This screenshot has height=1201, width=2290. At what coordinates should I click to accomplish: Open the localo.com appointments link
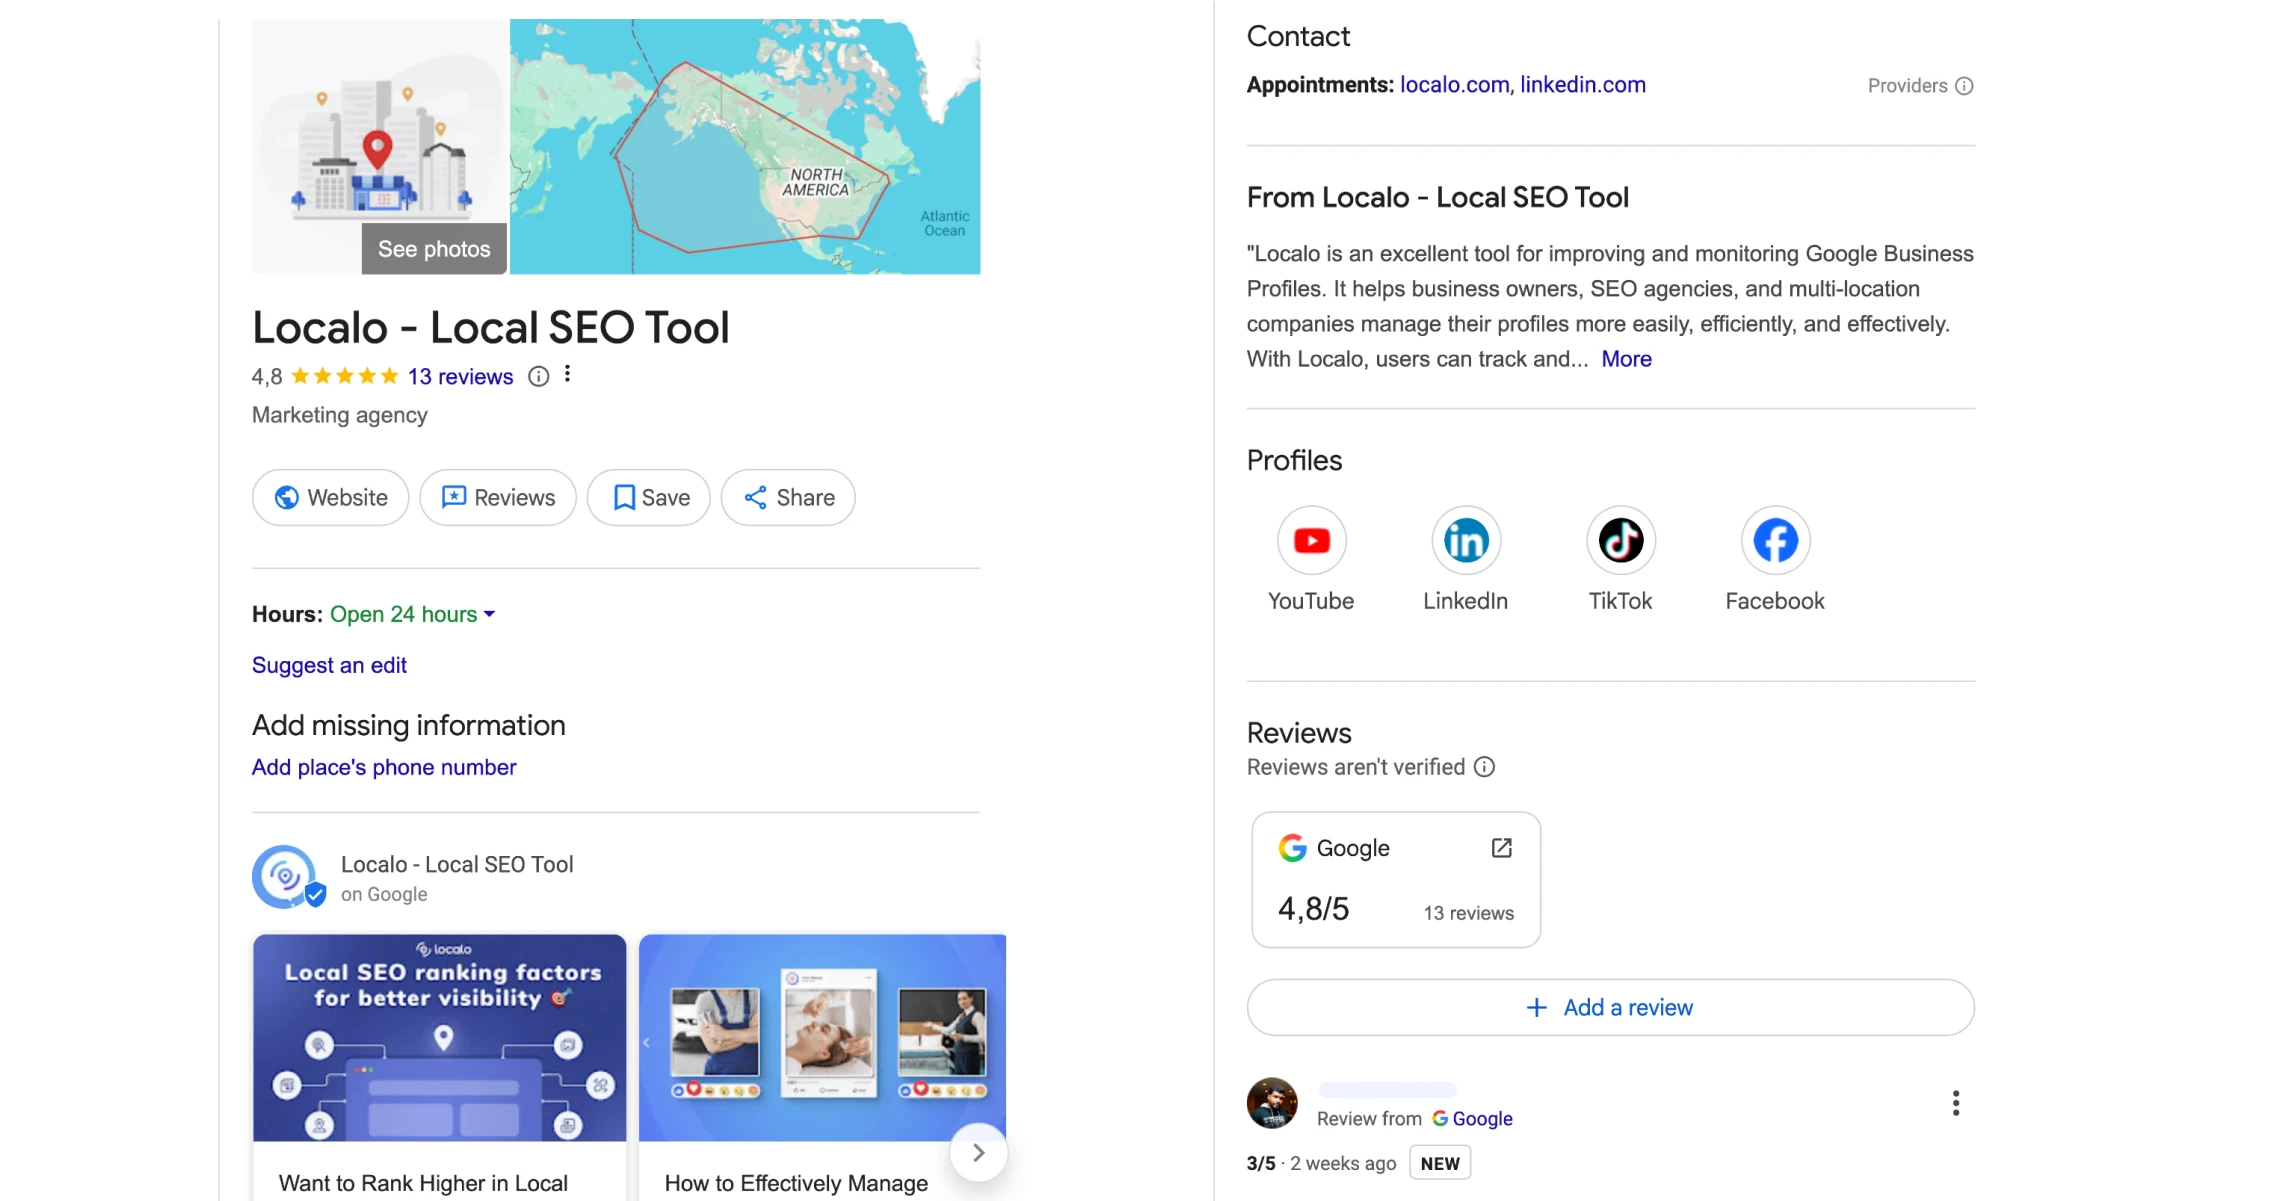1453,85
